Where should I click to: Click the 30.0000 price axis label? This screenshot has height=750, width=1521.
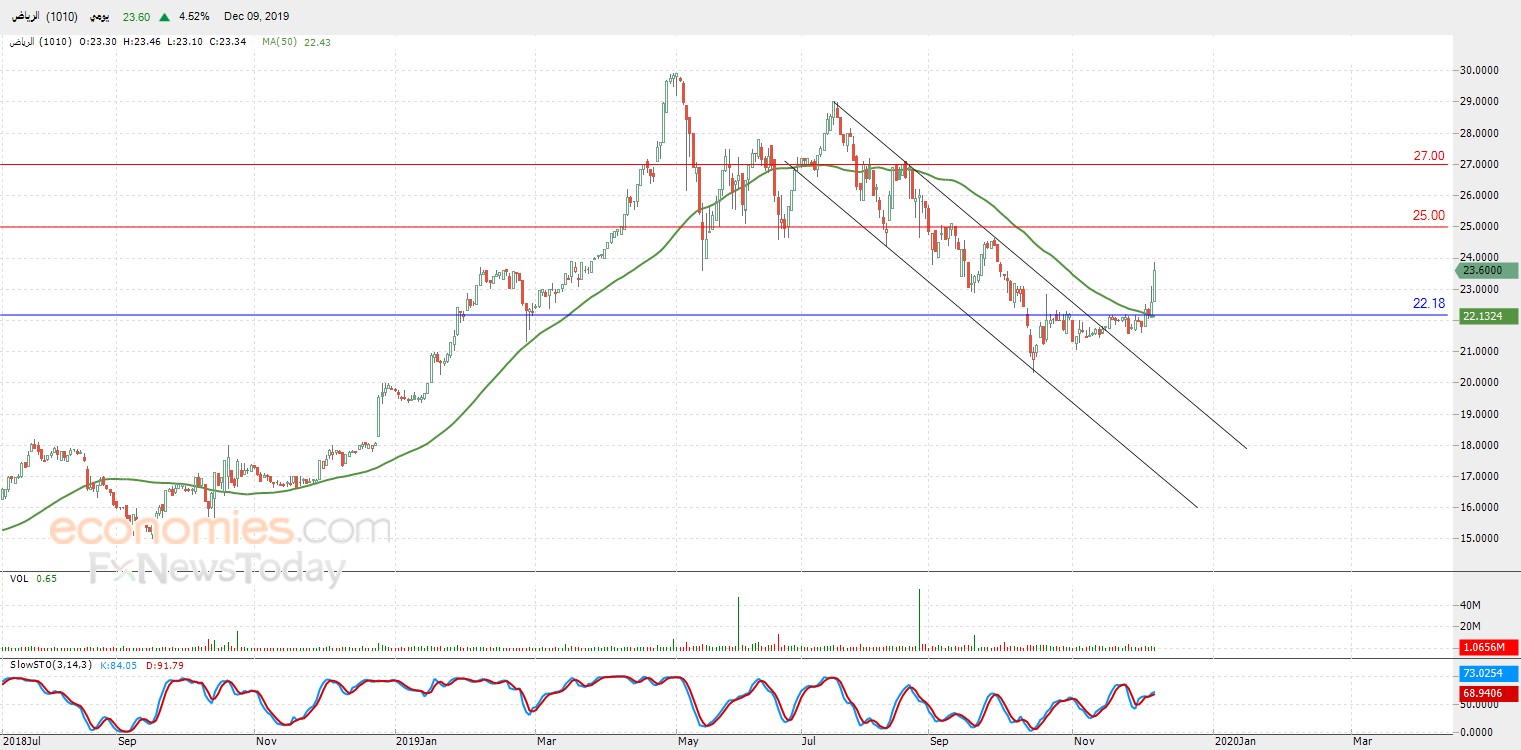point(1479,71)
